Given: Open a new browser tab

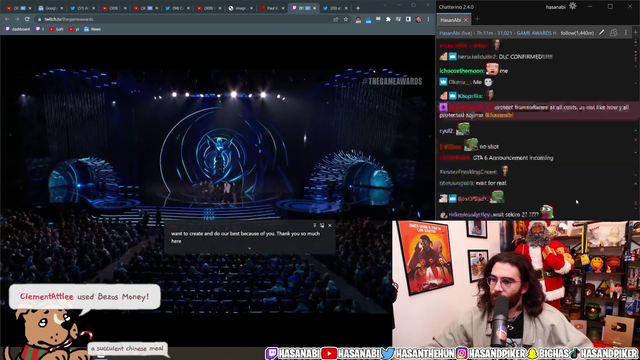Looking at the screenshot, I should 358,8.
